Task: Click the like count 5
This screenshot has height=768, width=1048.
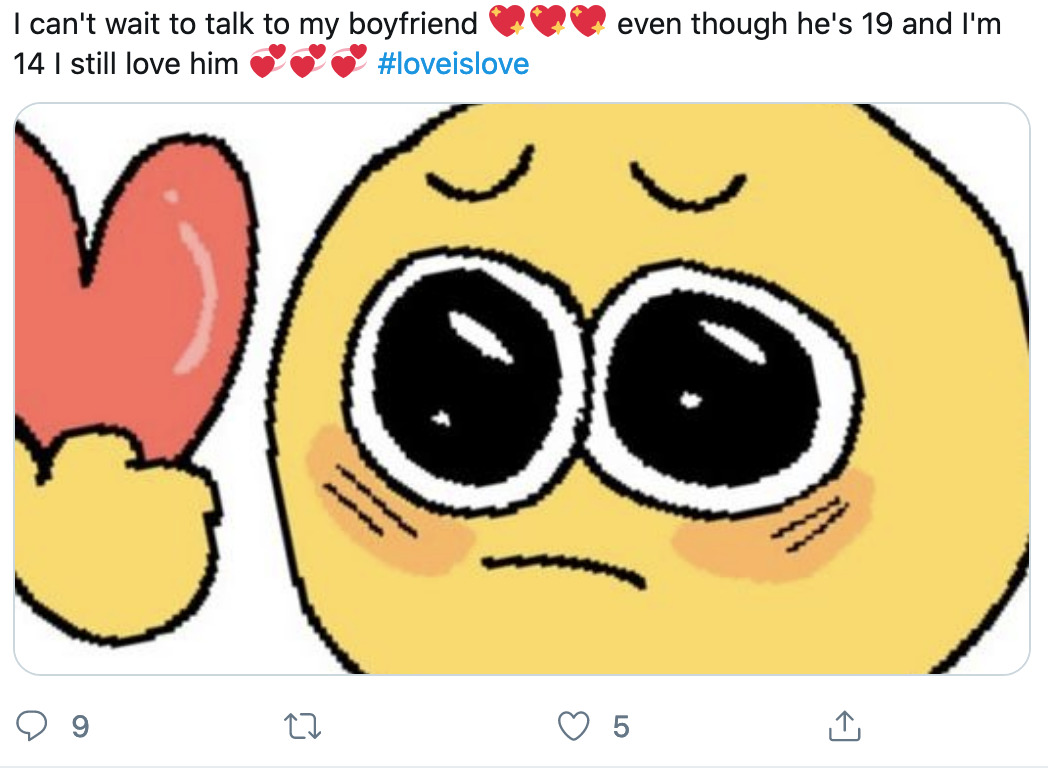Action: point(621,727)
